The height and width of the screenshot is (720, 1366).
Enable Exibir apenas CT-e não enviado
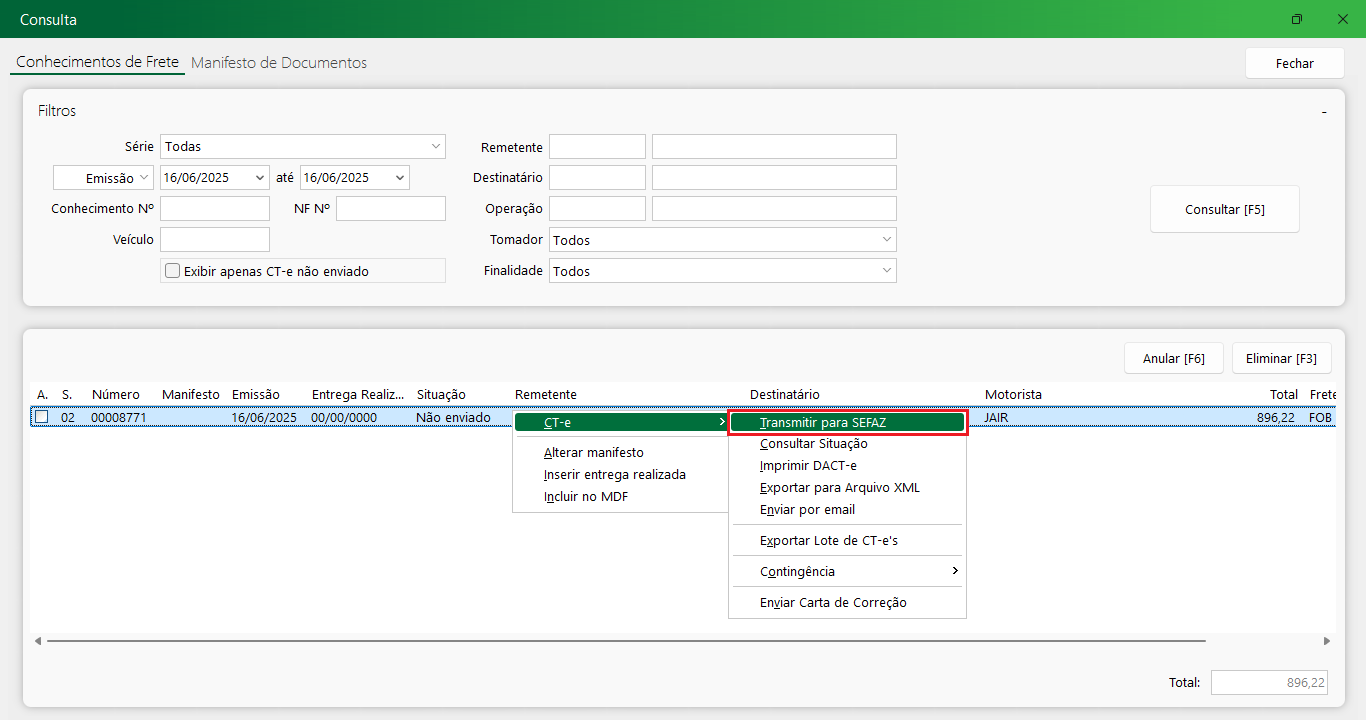173,271
